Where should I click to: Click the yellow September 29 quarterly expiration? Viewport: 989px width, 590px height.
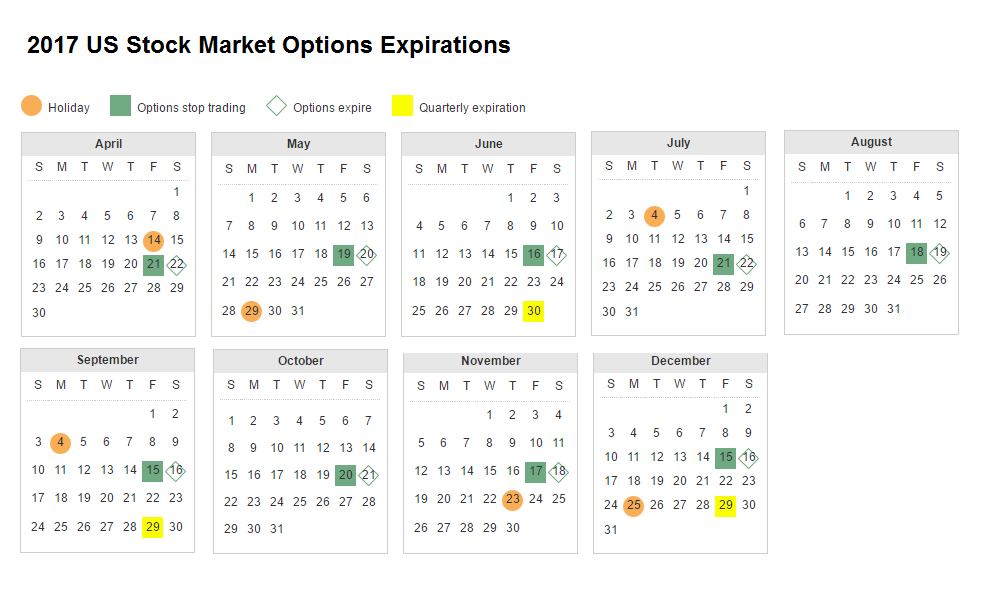152,527
